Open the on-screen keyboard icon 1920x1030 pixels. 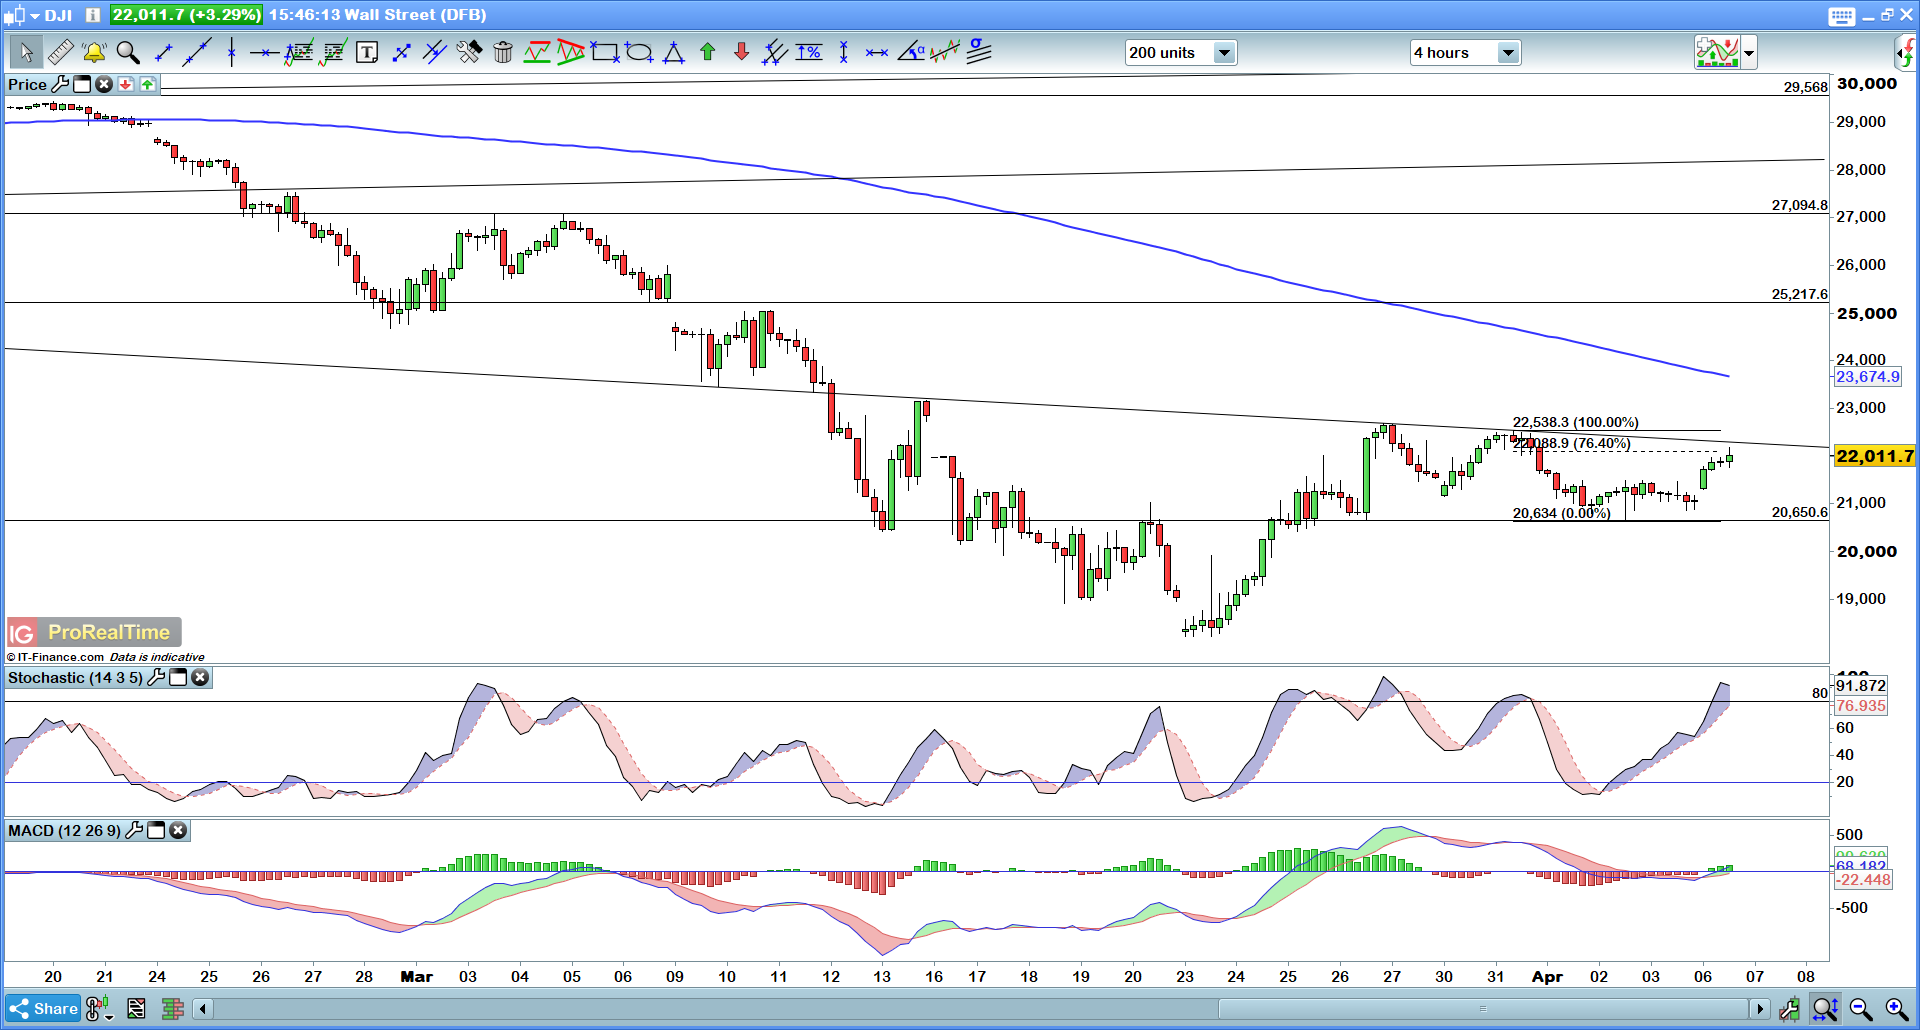(1842, 15)
